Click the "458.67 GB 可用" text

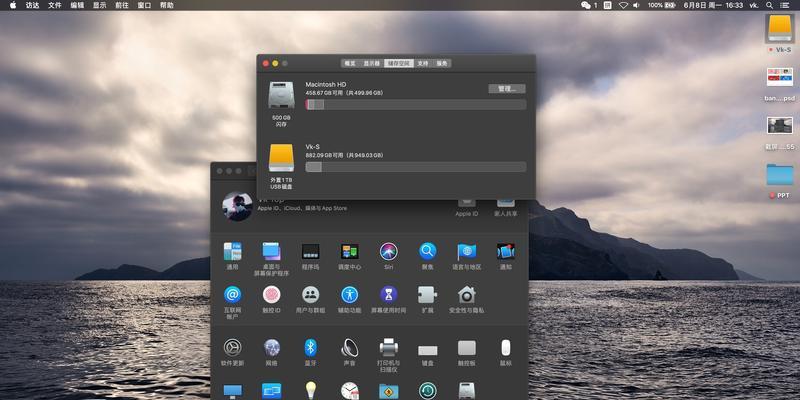pyautogui.click(x=324, y=93)
